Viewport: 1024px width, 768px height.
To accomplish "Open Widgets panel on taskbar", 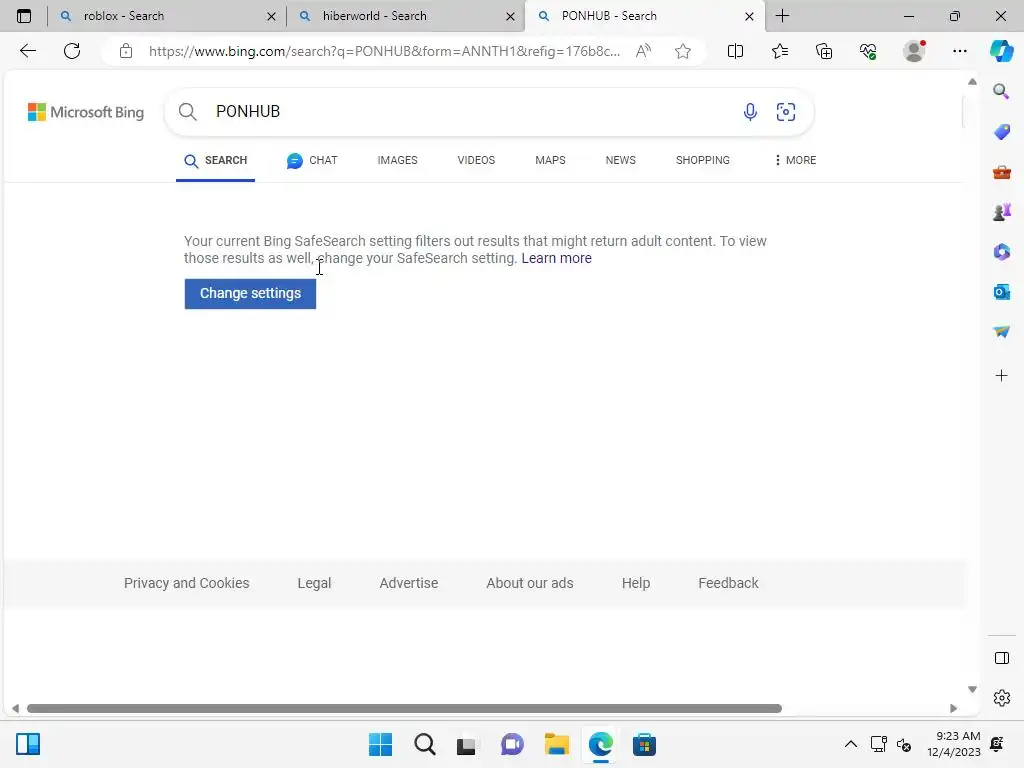I will 28,744.
